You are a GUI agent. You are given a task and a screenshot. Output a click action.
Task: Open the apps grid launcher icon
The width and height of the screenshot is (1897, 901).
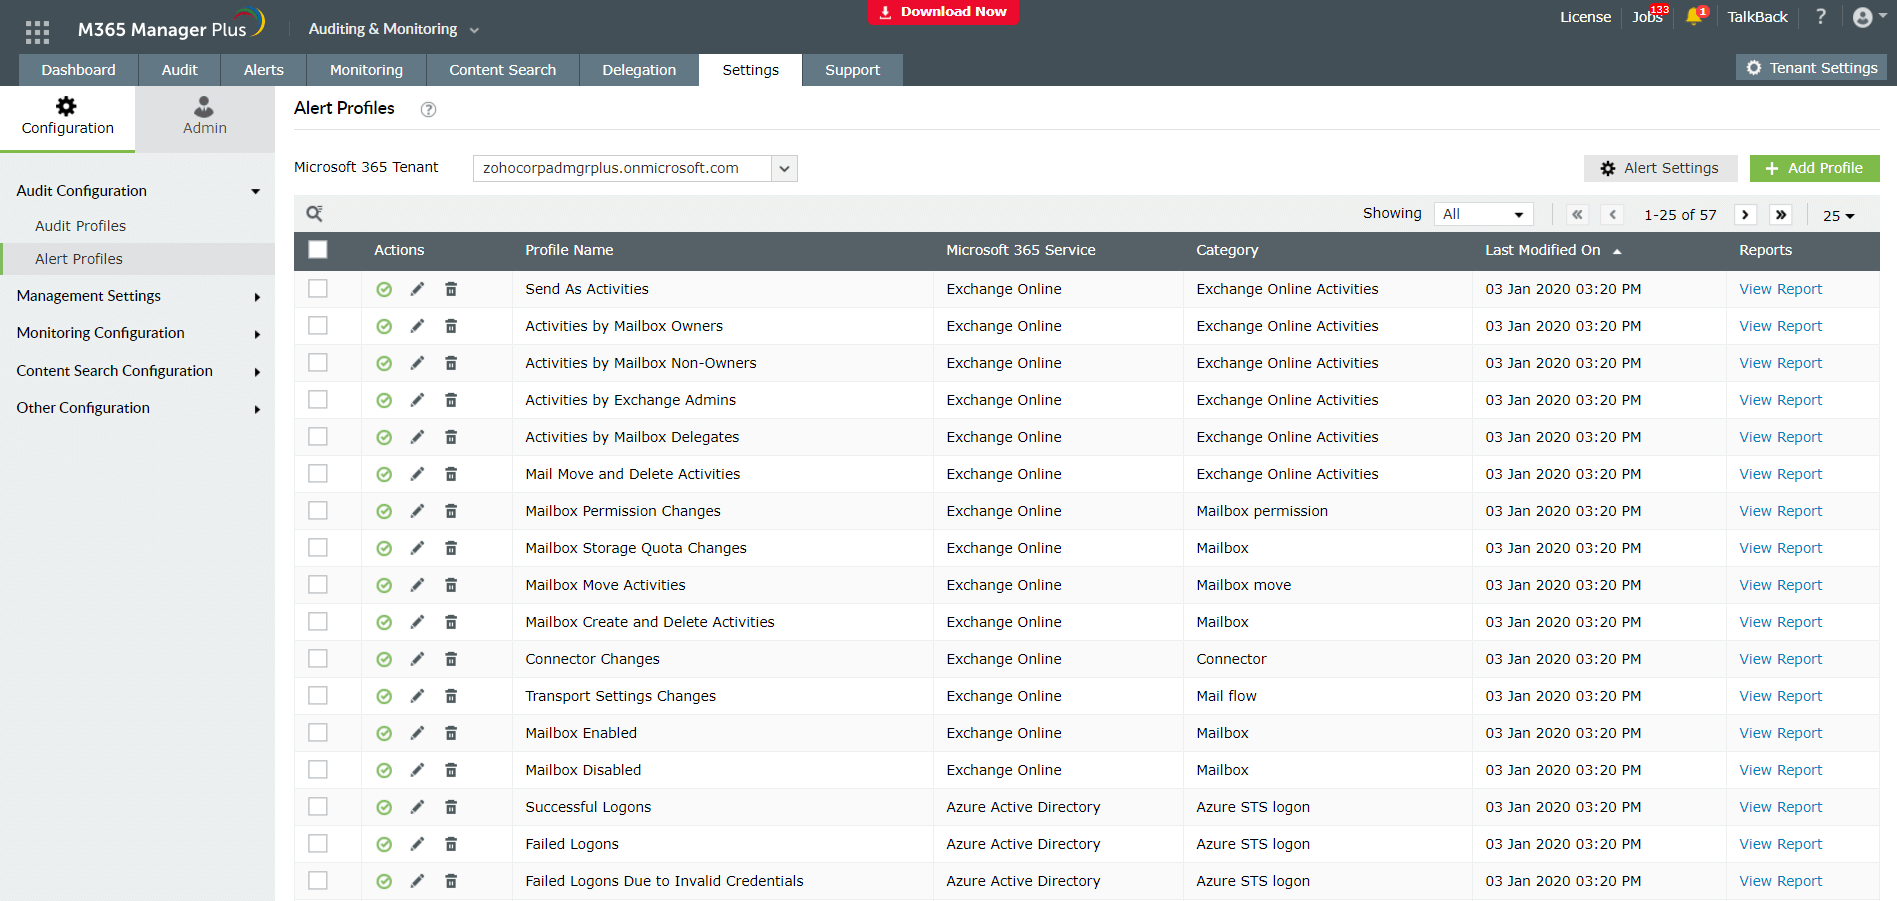[37, 32]
